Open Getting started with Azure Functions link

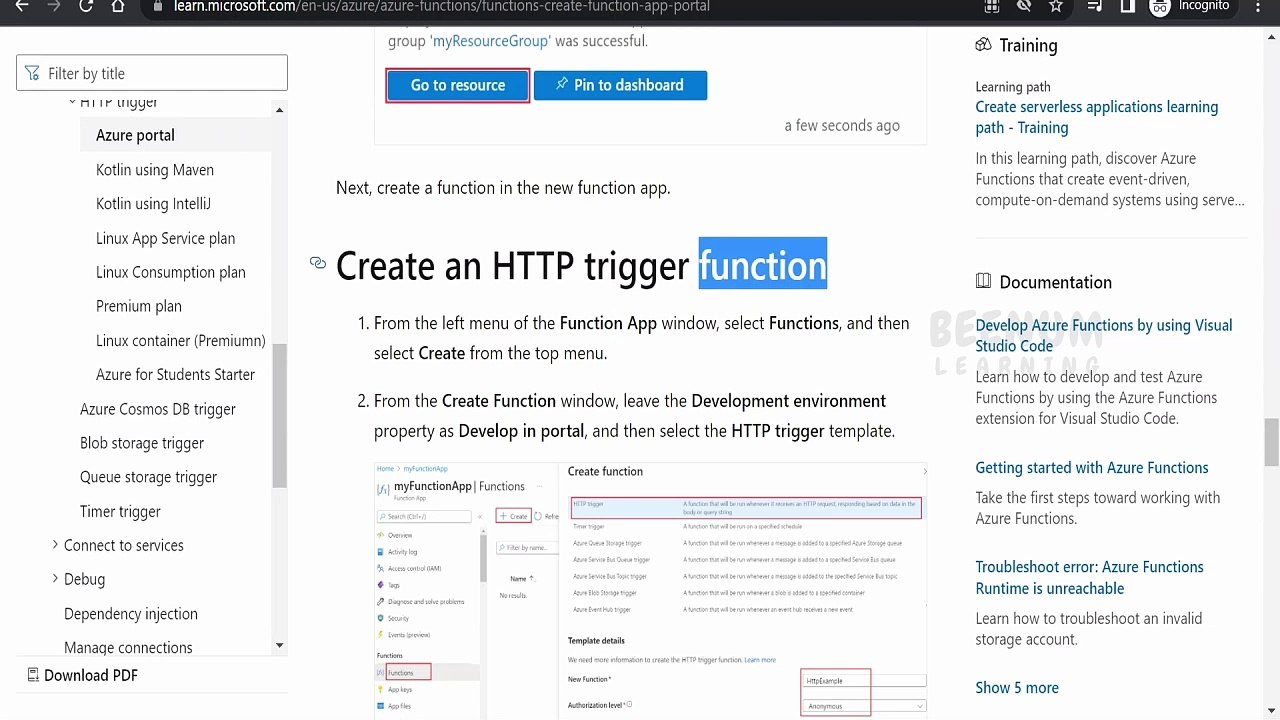click(1092, 468)
